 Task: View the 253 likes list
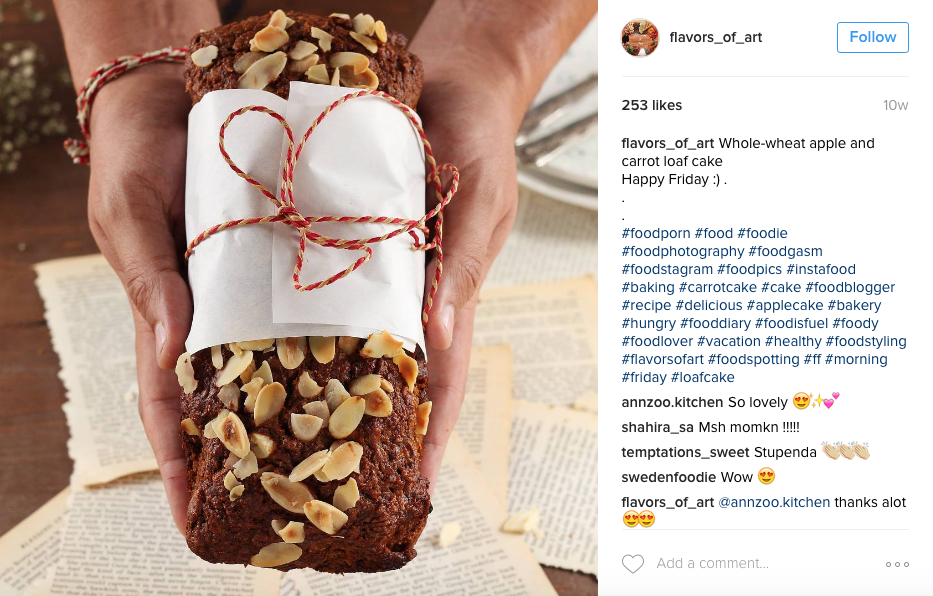tap(652, 105)
